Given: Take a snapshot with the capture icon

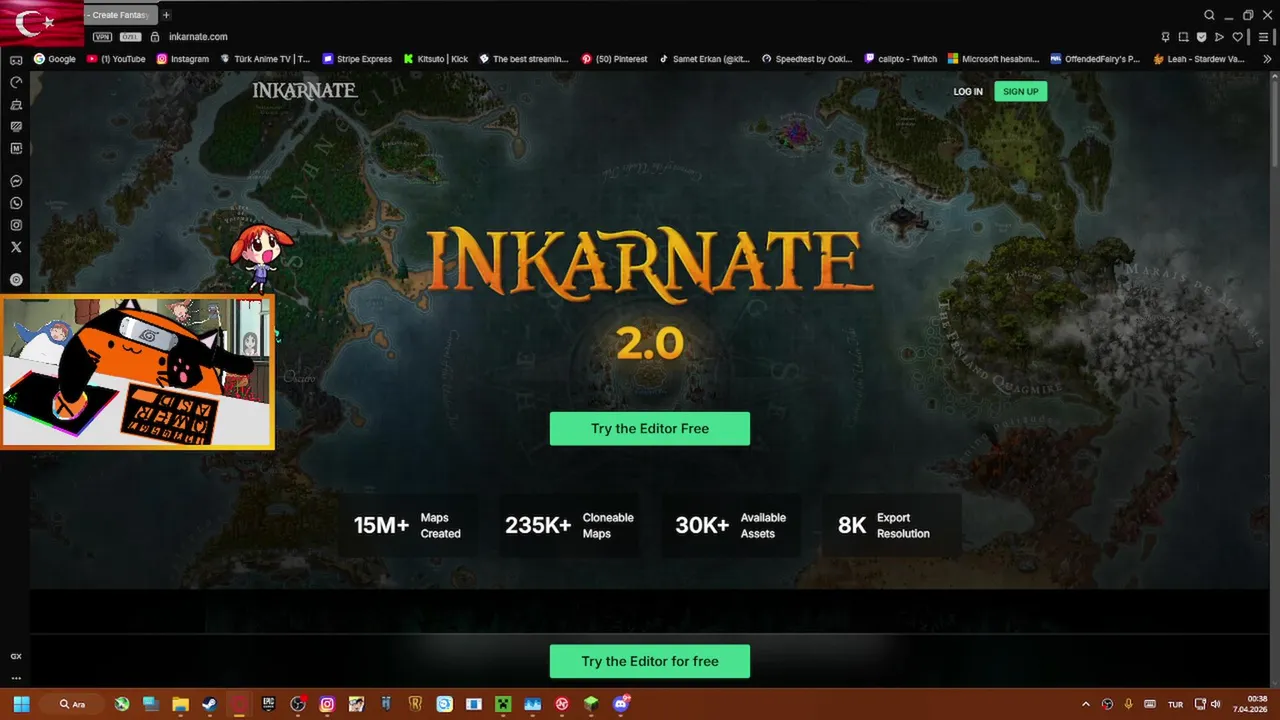Looking at the screenshot, I should 1183,37.
